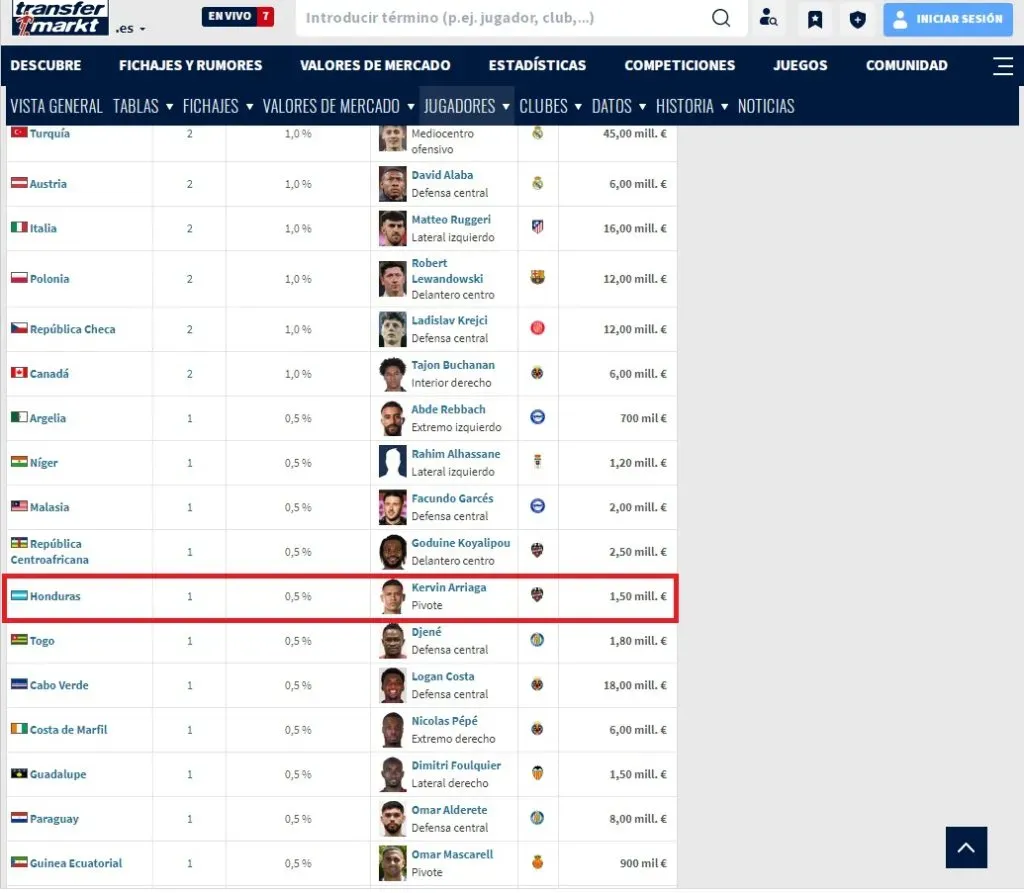Click the Transfermarkt logo

[x=60, y=18]
